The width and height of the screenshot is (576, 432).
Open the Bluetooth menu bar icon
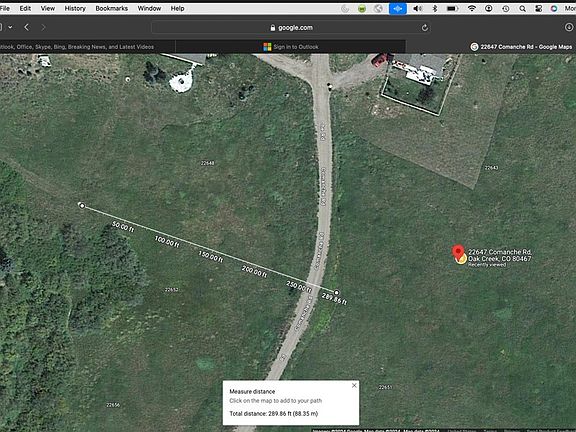point(435,8)
